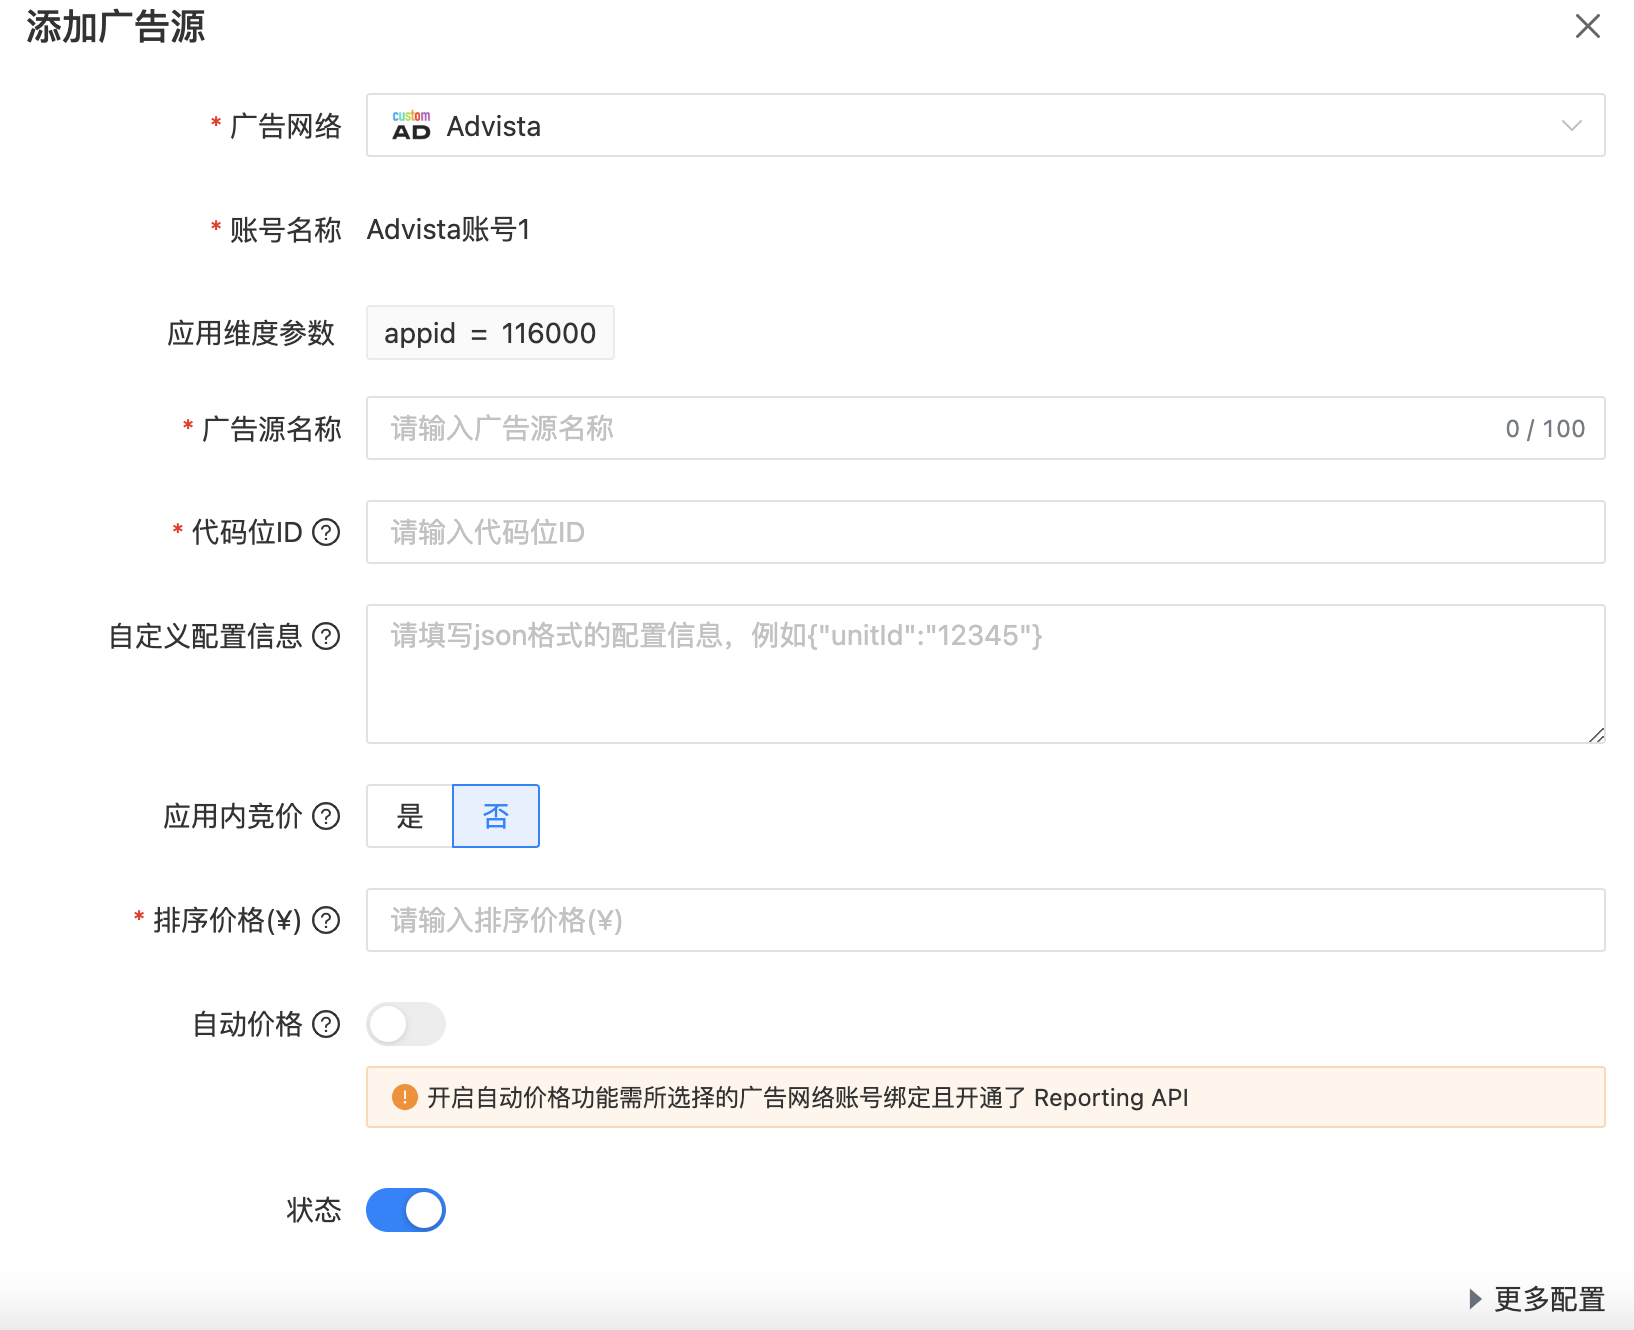1634x1330 pixels.
Task: Click help icon next to 自动价格
Action: click(x=326, y=1024)
